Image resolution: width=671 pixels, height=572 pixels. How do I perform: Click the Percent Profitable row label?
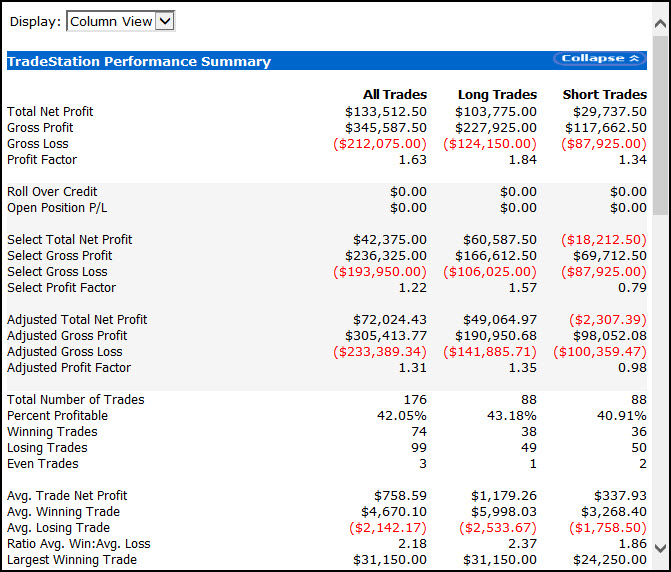pyautogui.click(x=57, y=415)
